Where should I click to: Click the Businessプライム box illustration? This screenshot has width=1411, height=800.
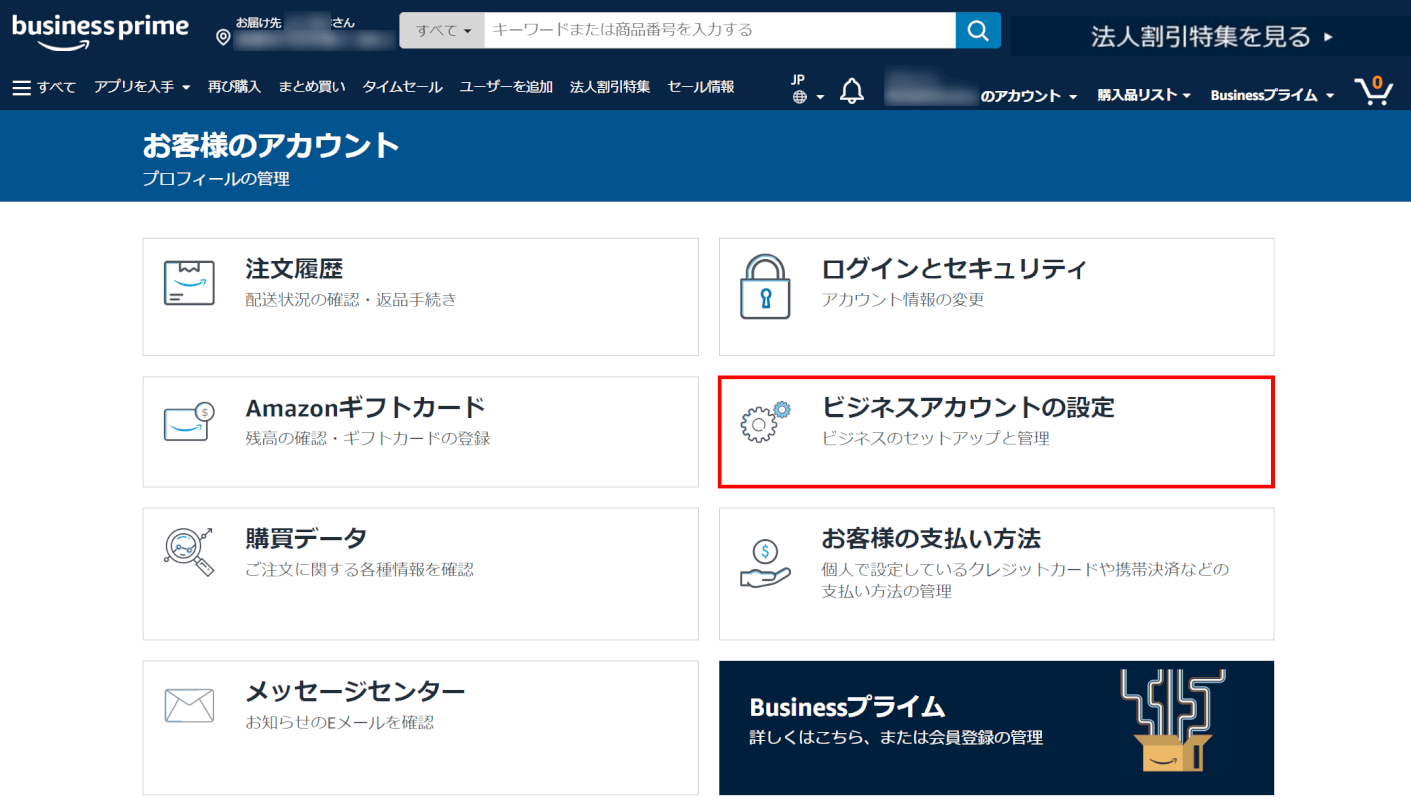(1172, 720)
